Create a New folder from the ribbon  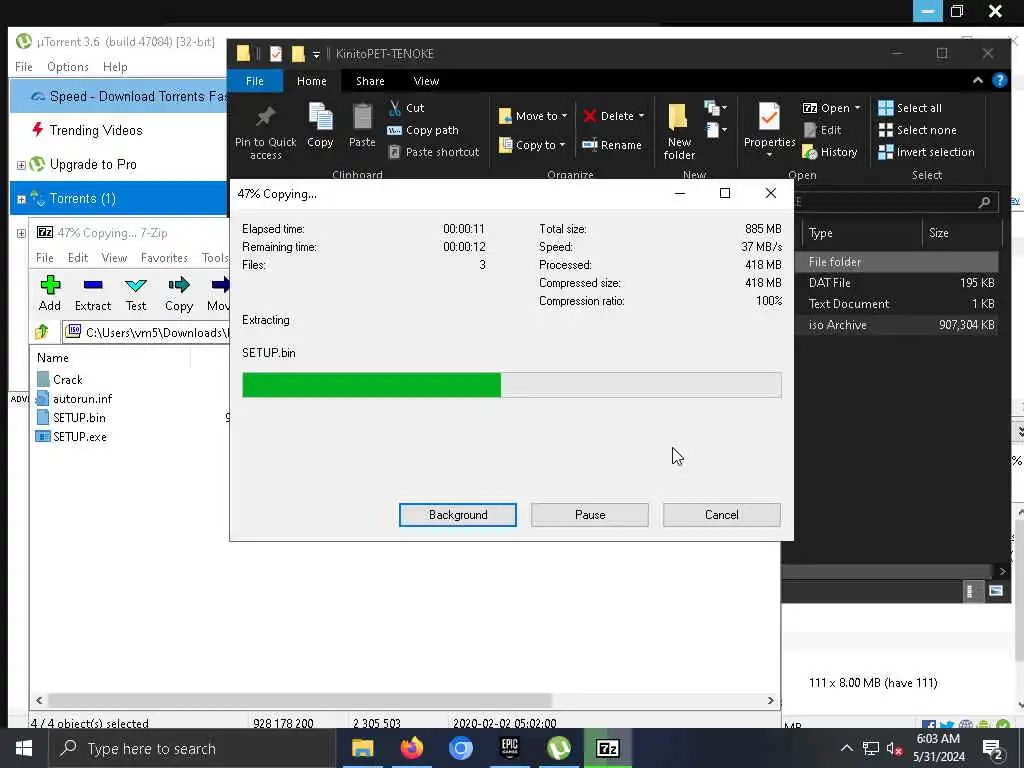(679, 132)
